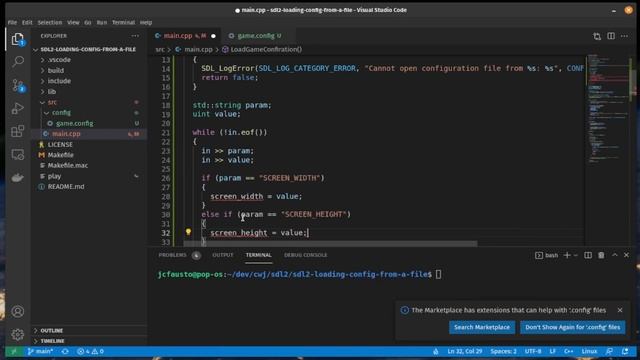This screenshot has height=360, width=640.
Task: Click the lightbulb code action on line 32
Action: (188, 232)
